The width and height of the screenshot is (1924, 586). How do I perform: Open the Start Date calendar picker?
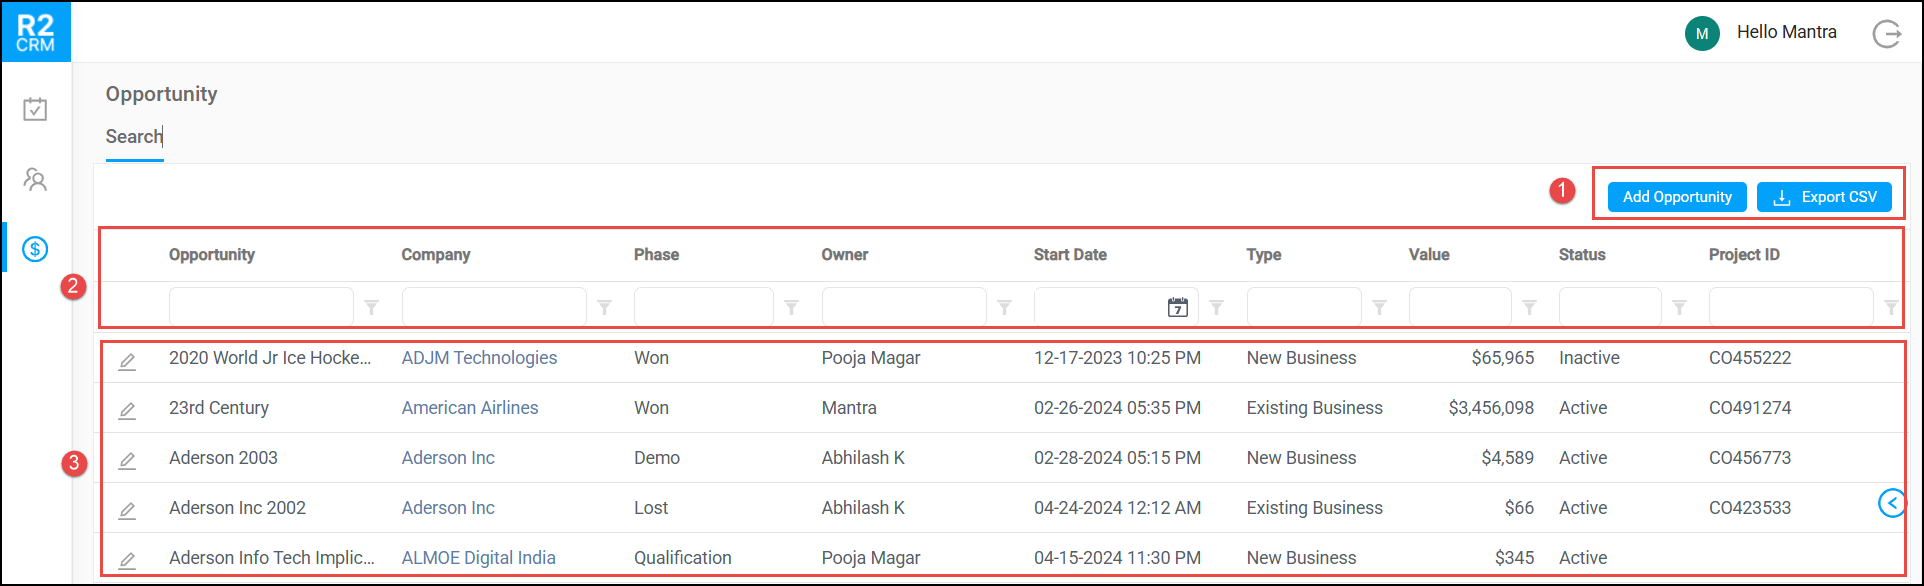[x=1178, y=307]
